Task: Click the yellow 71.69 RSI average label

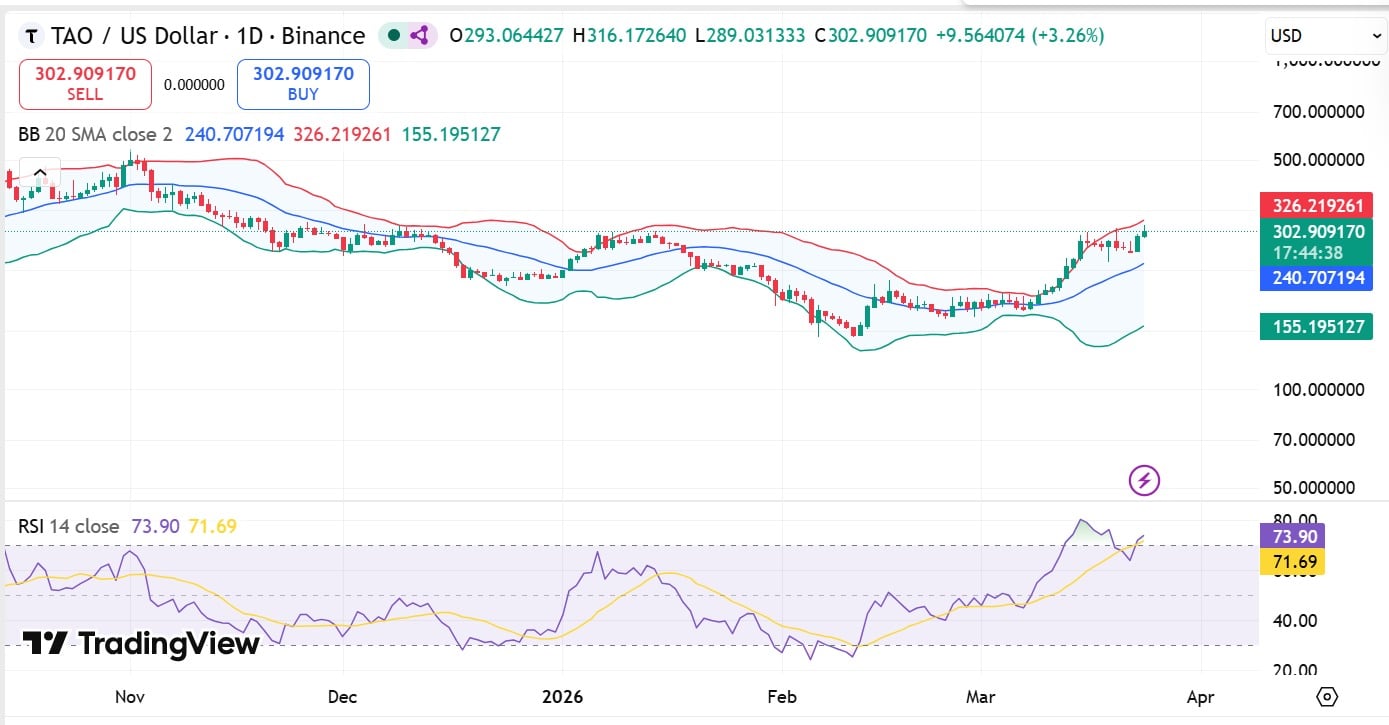Action: tap(1295, 562)
